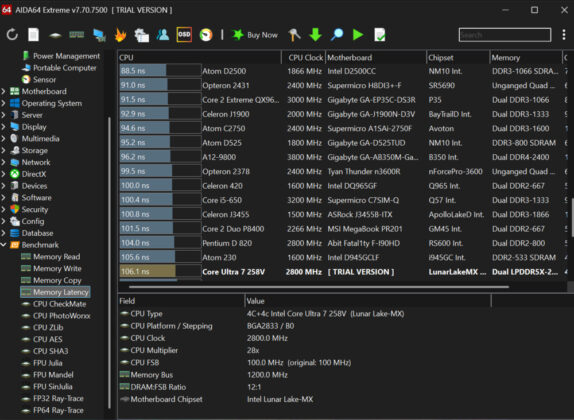Expand the Storage tree node
The width and height of the screenshot is (574, 420).
pyautogui.click(x=3, y=150)
